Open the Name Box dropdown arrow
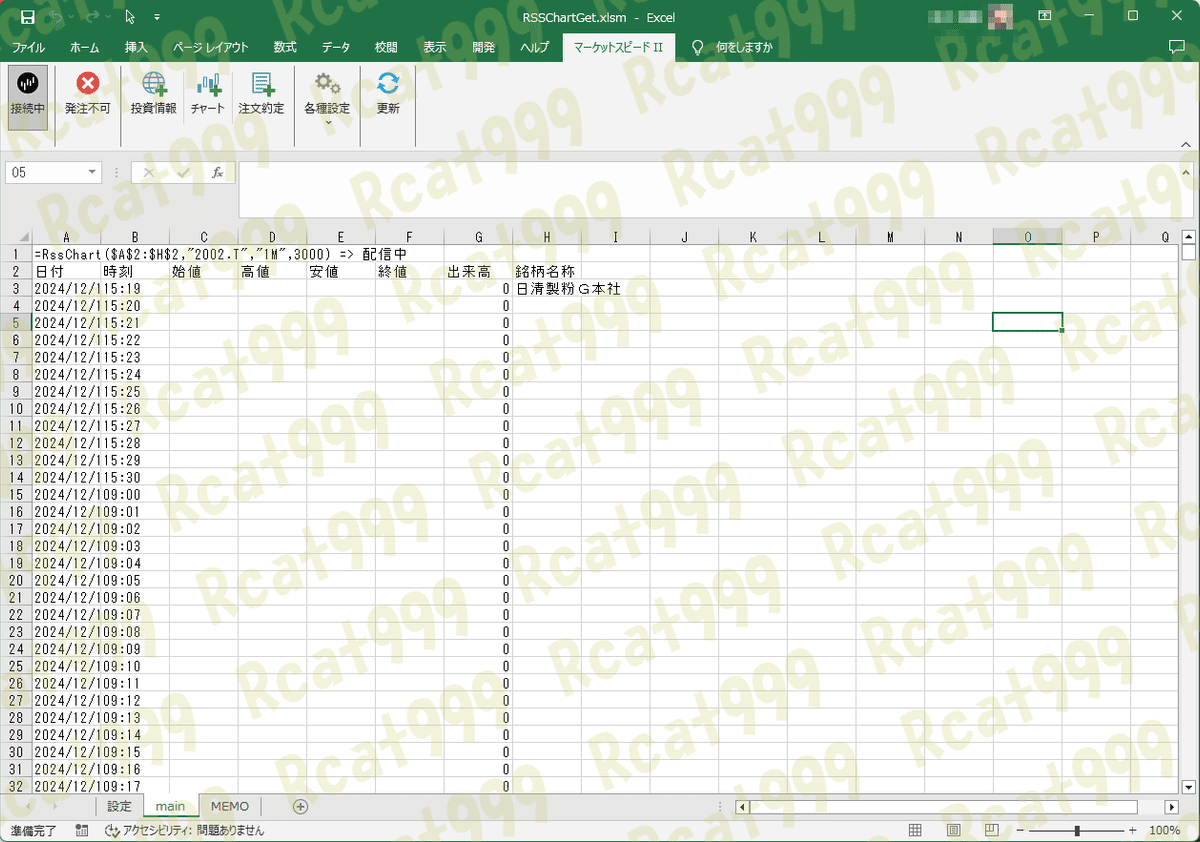Screen dimensions: 1200x842 (x=94, y=173)
